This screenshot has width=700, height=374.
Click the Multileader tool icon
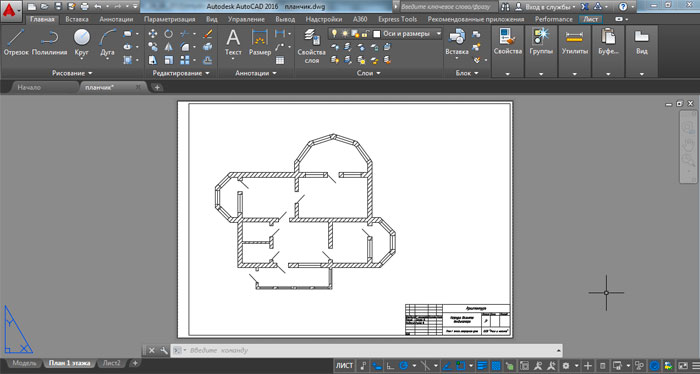tap(280, 46)
